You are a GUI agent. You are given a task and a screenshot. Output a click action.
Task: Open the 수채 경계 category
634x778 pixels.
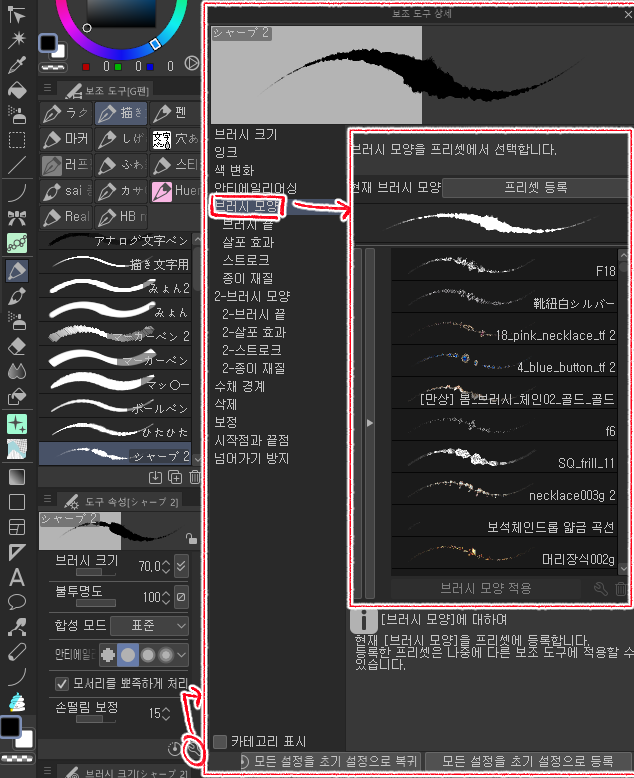[x=240, y=386]
